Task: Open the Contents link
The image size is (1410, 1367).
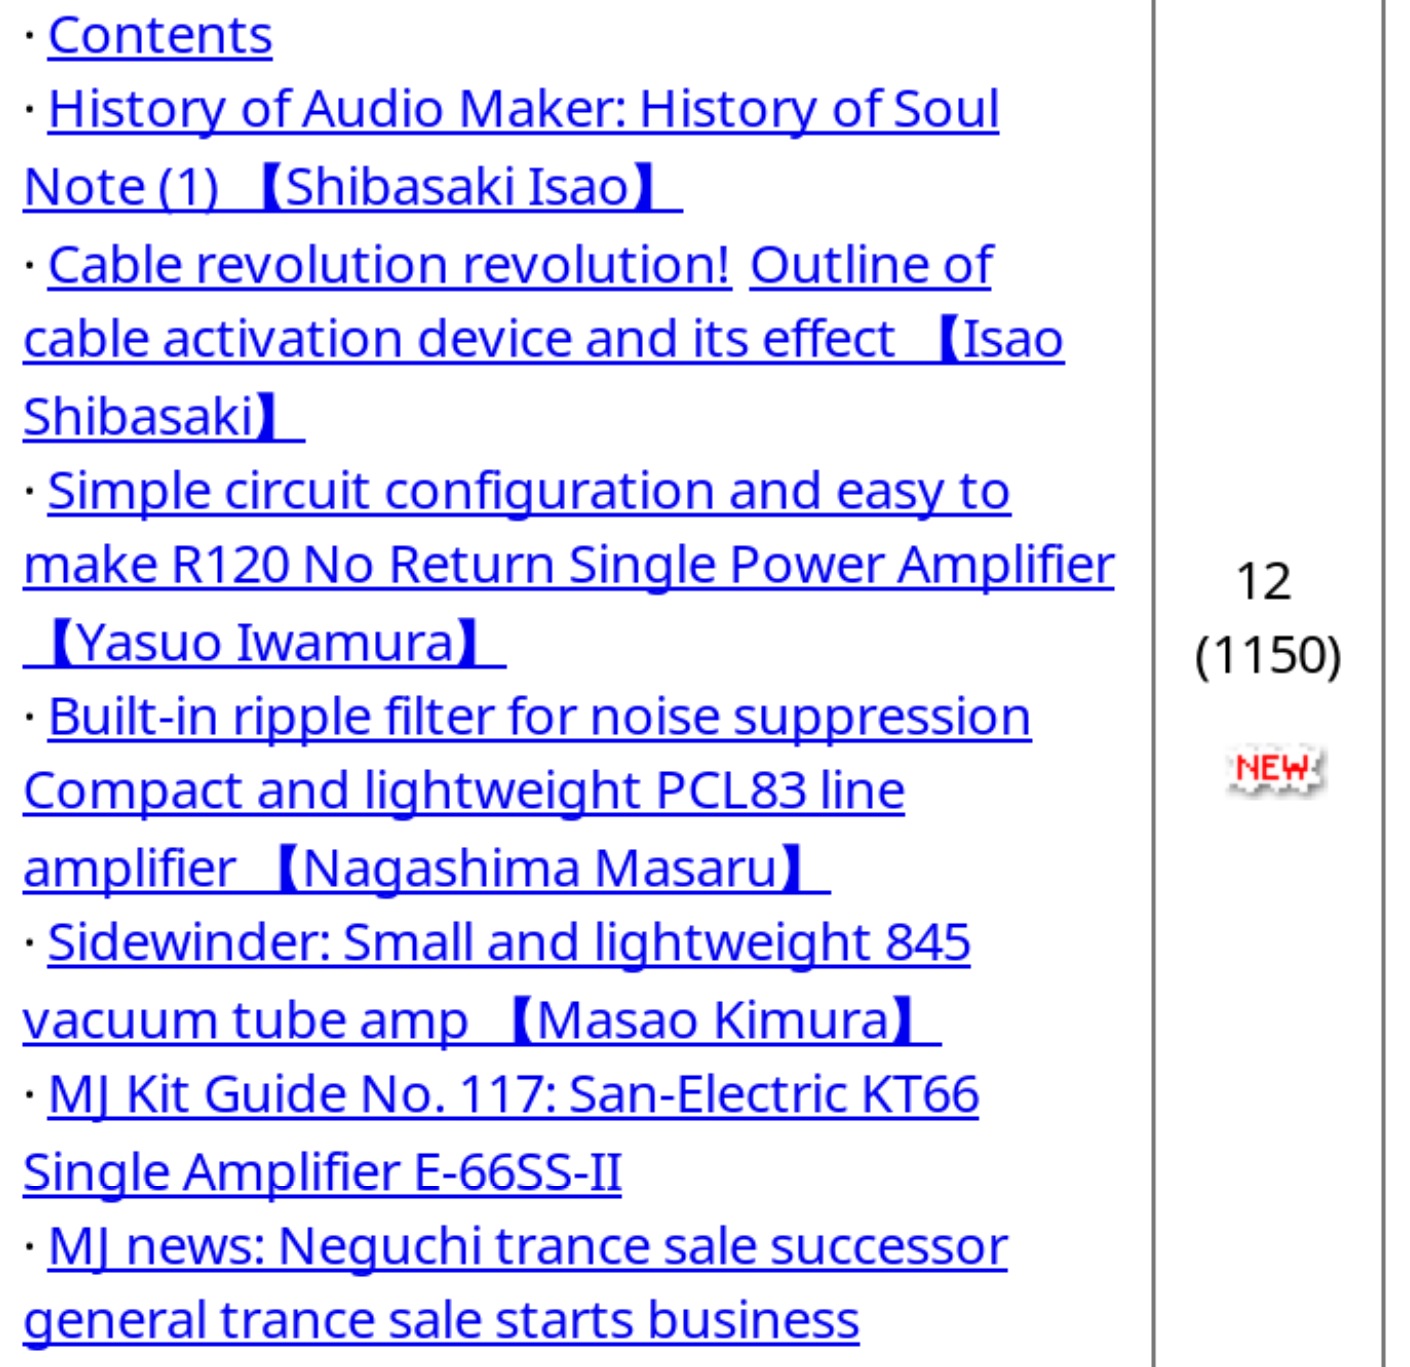Action: (160, 36)
